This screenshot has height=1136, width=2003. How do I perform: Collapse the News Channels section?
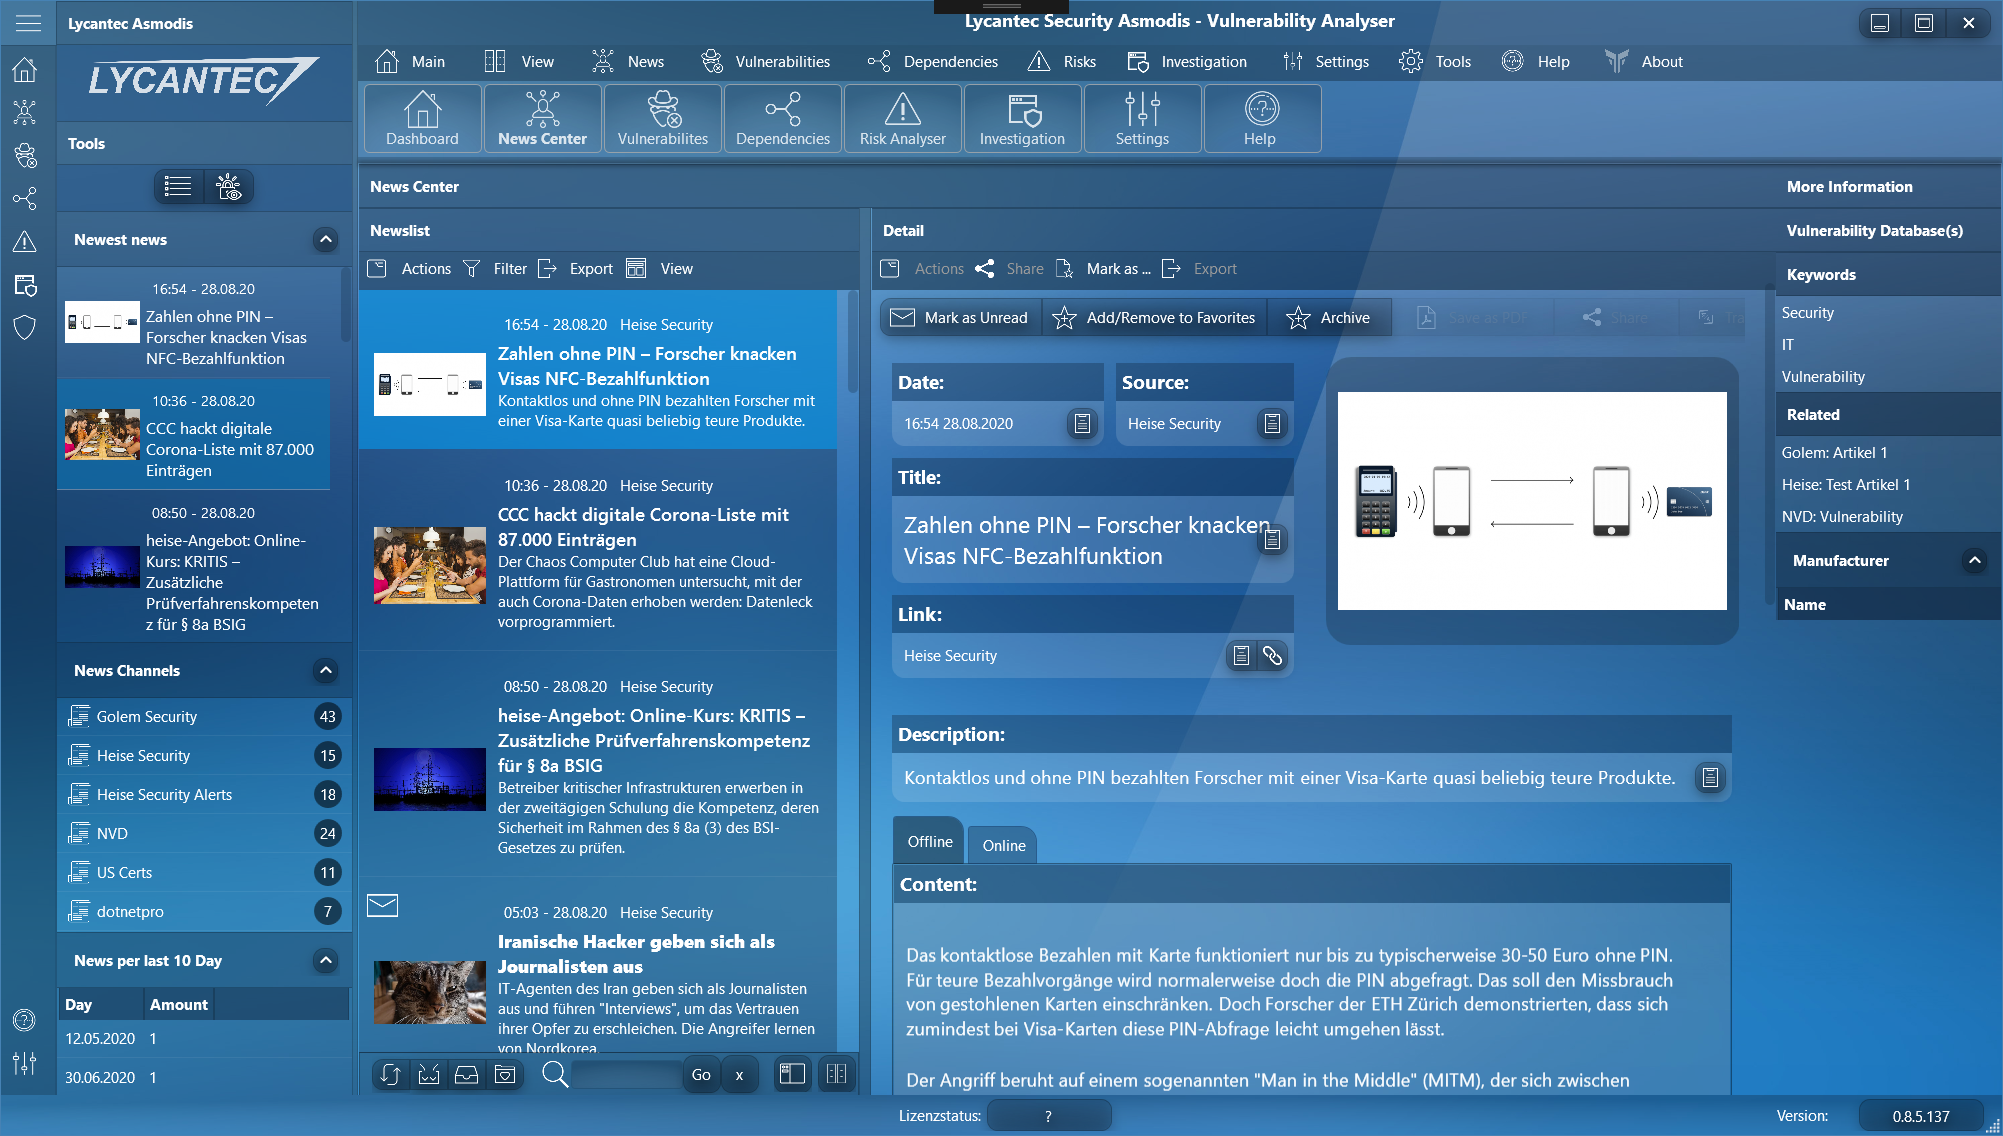pyautogui.click(x=325, y=671)
